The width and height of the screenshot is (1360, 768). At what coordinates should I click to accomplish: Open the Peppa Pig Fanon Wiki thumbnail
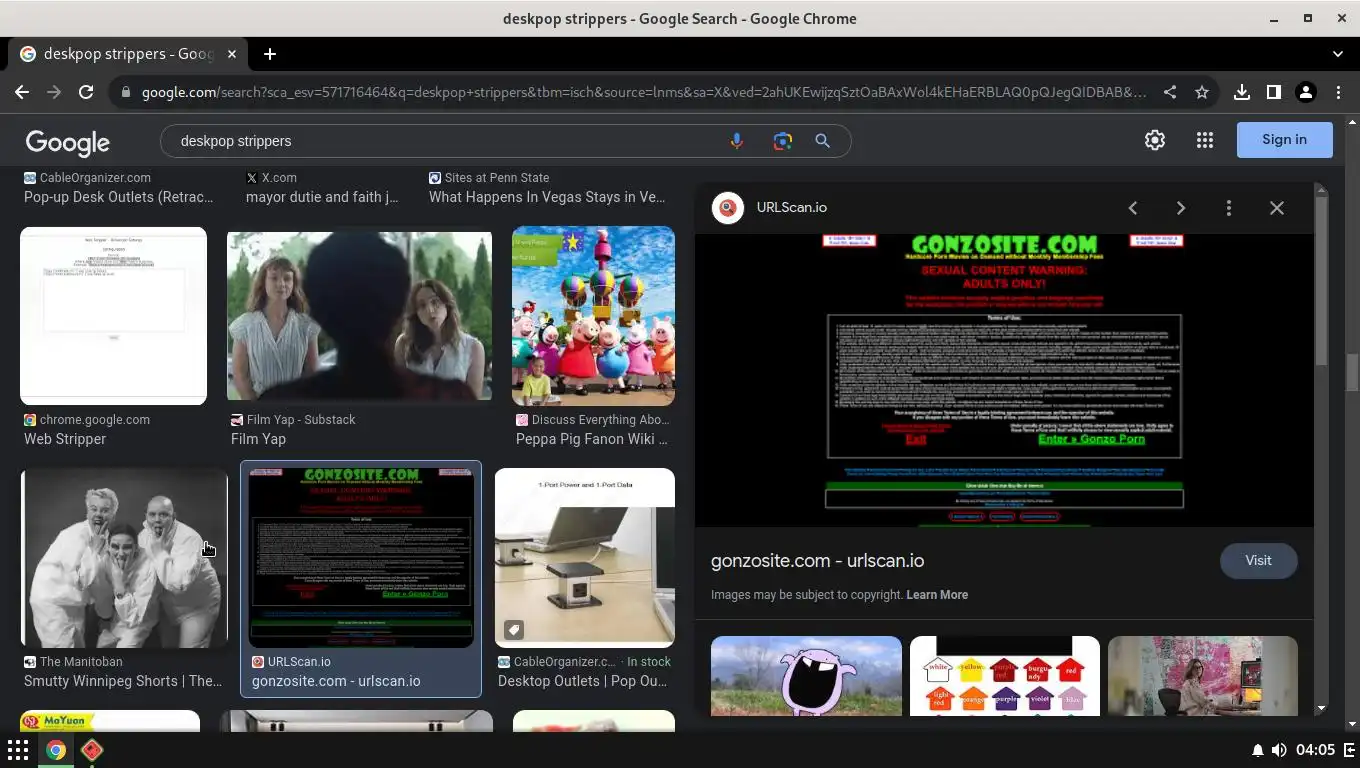click(593, 316)
